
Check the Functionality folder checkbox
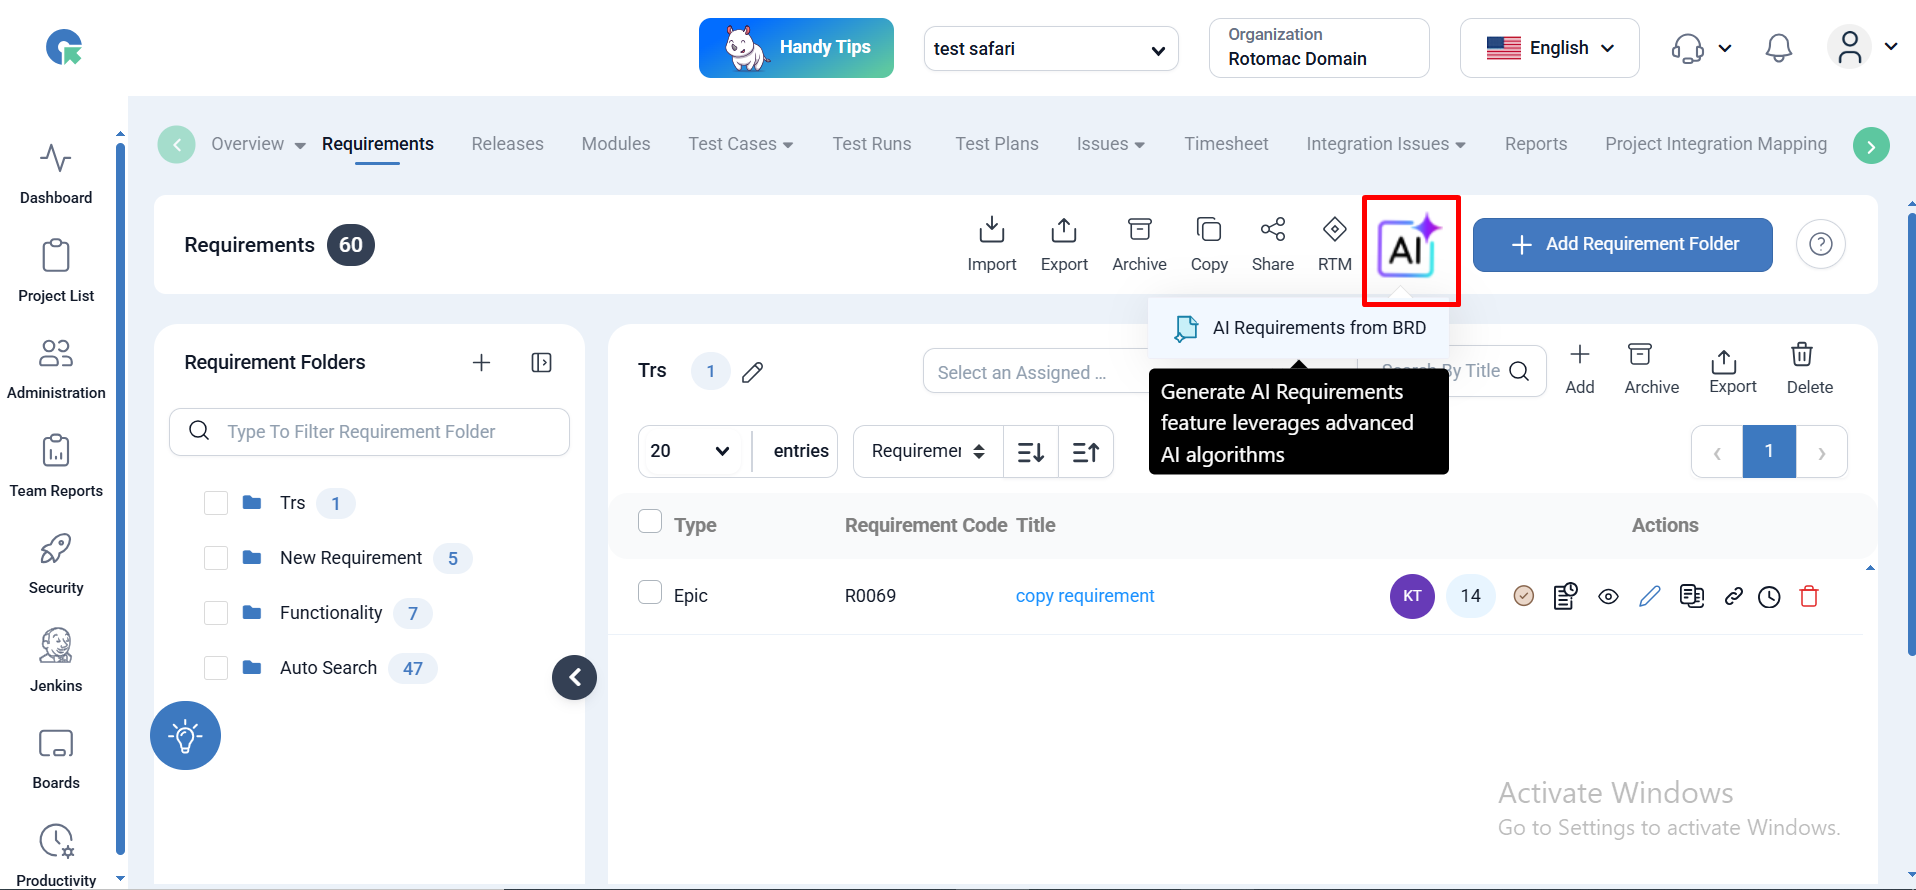point(216,613)
